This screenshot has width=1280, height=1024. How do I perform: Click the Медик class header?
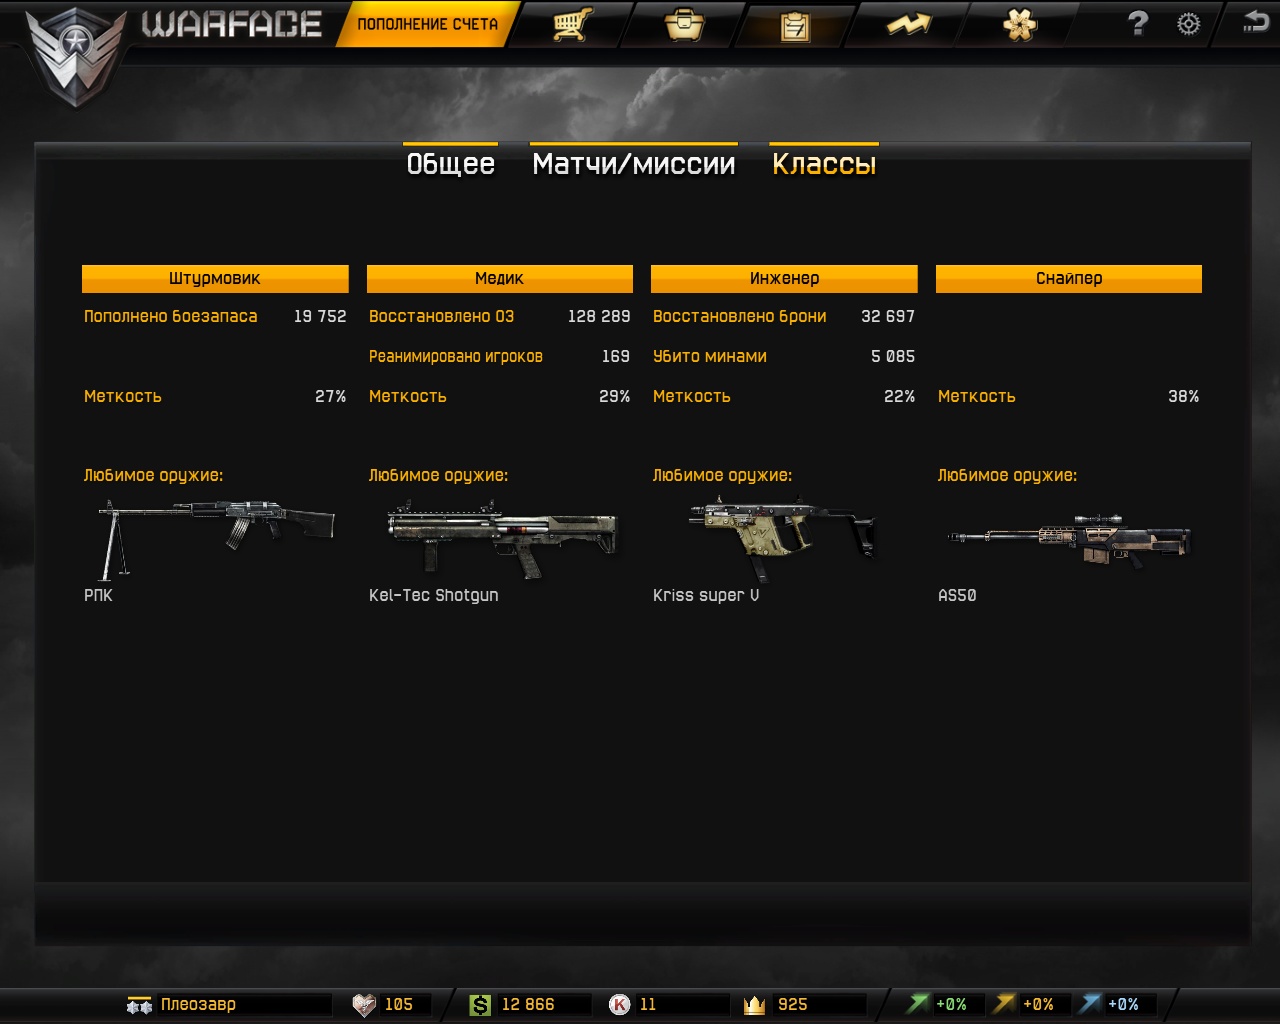point(500,278)
